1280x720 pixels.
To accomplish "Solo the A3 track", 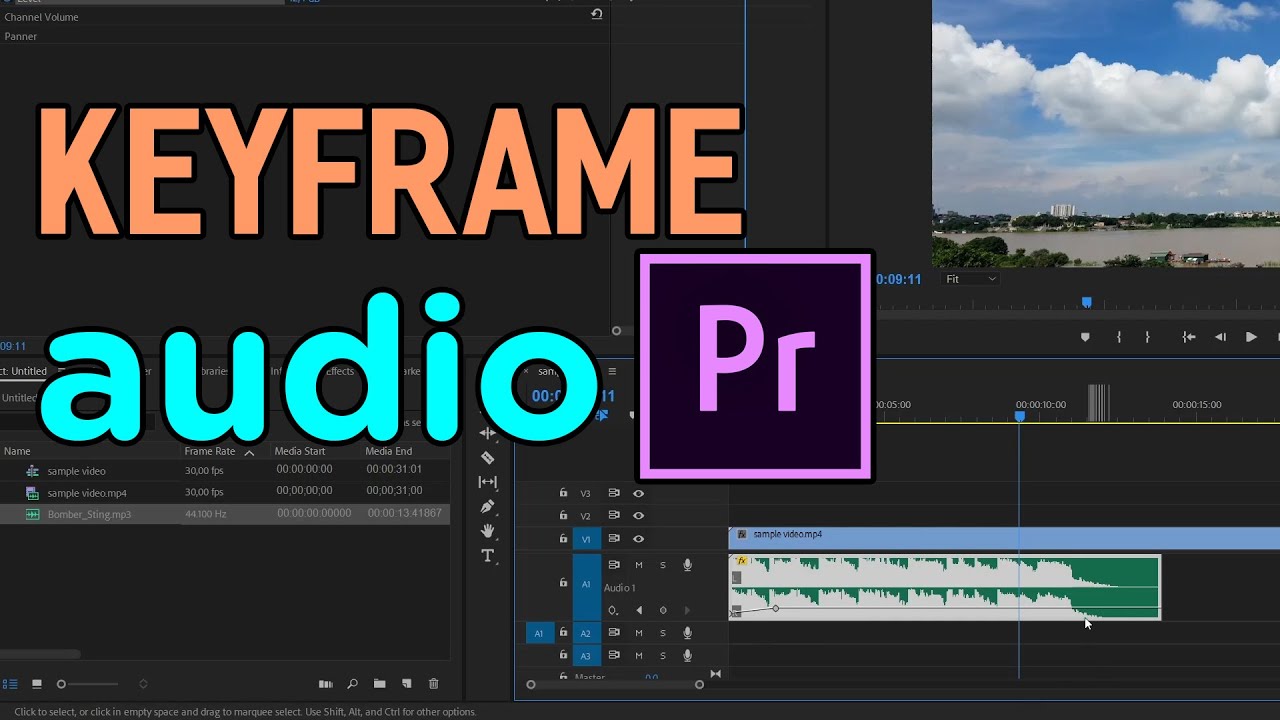I will pyautogui.click(x=662, y=656).
